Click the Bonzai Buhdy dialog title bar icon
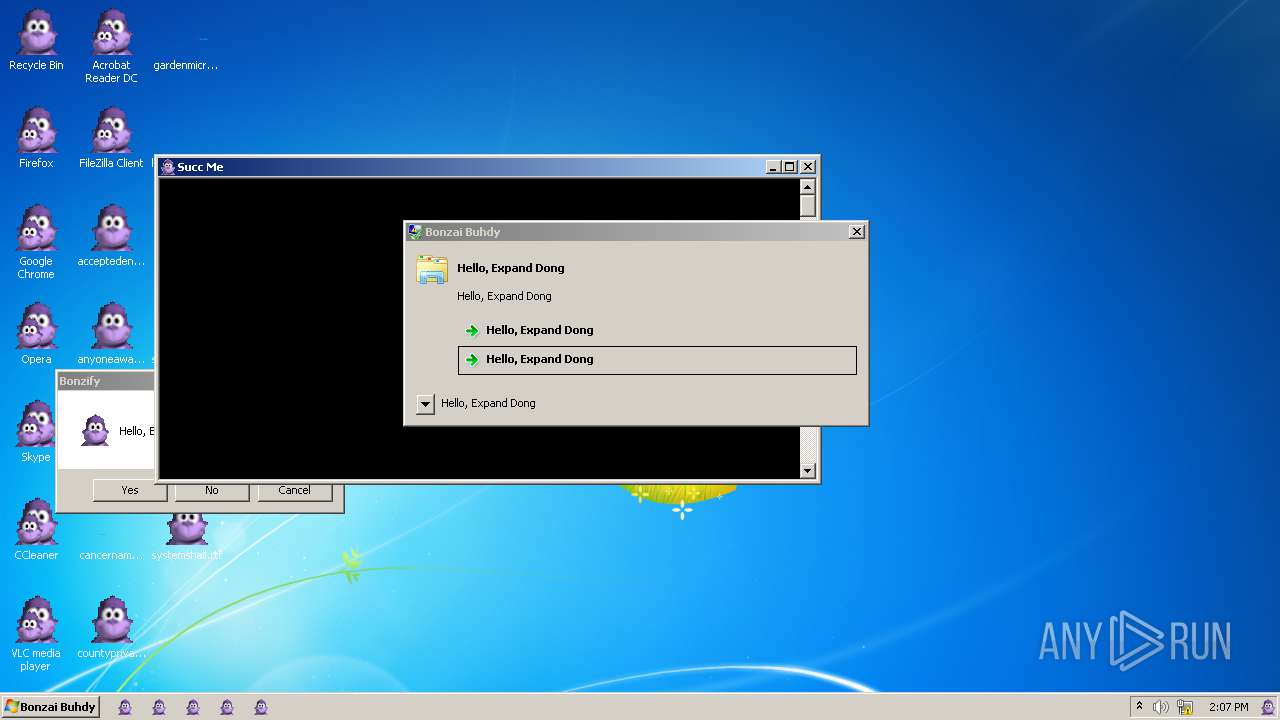Screen dimensions: 1280x720 click(415, 232)
